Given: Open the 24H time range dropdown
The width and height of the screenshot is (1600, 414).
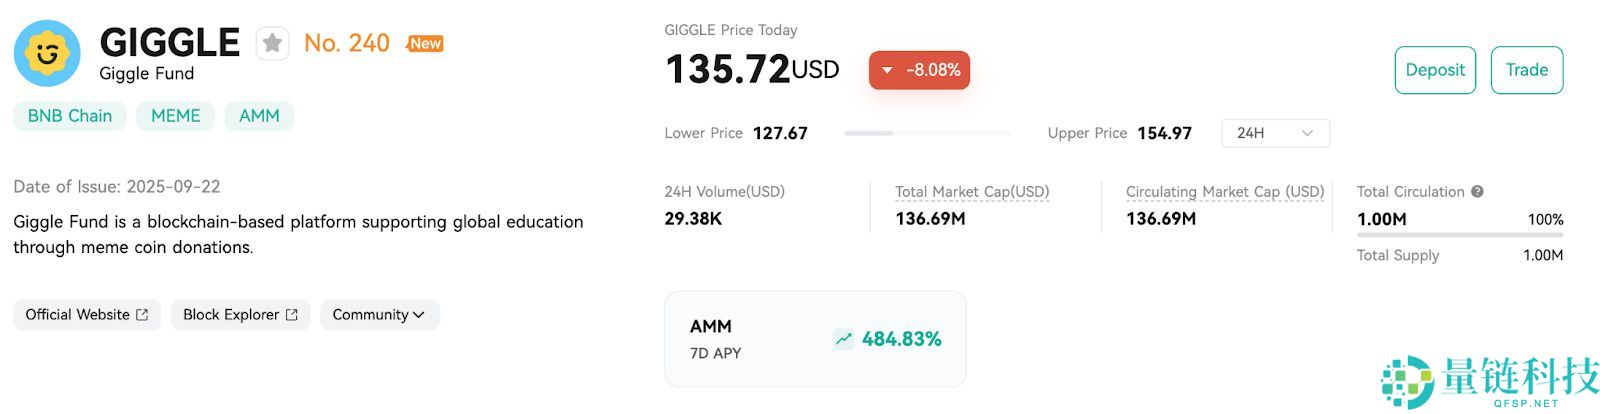Looking at the screenshot, I should point(1275,133).
